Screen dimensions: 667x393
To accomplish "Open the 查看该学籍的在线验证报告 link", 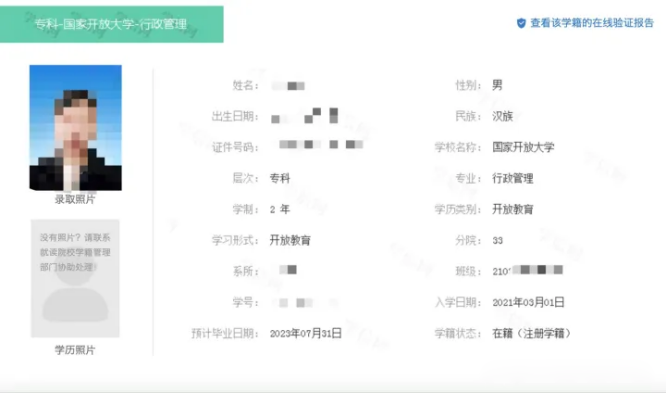I will pyautogui.click(x=592, y=23).
